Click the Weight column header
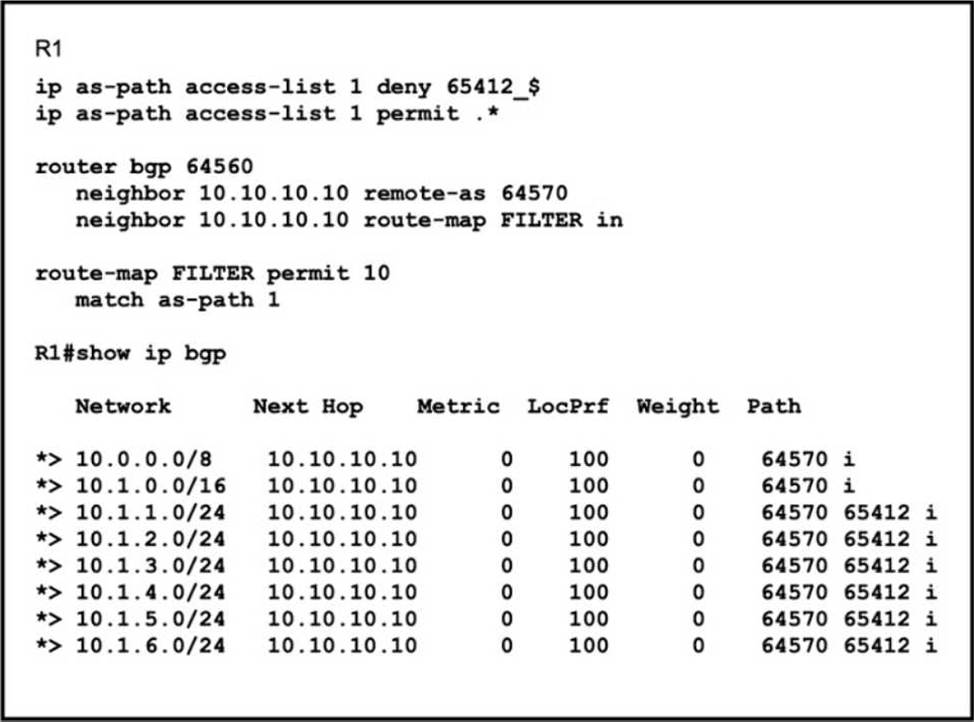This screenshot has width=974, height=722. tap(677, 406)
